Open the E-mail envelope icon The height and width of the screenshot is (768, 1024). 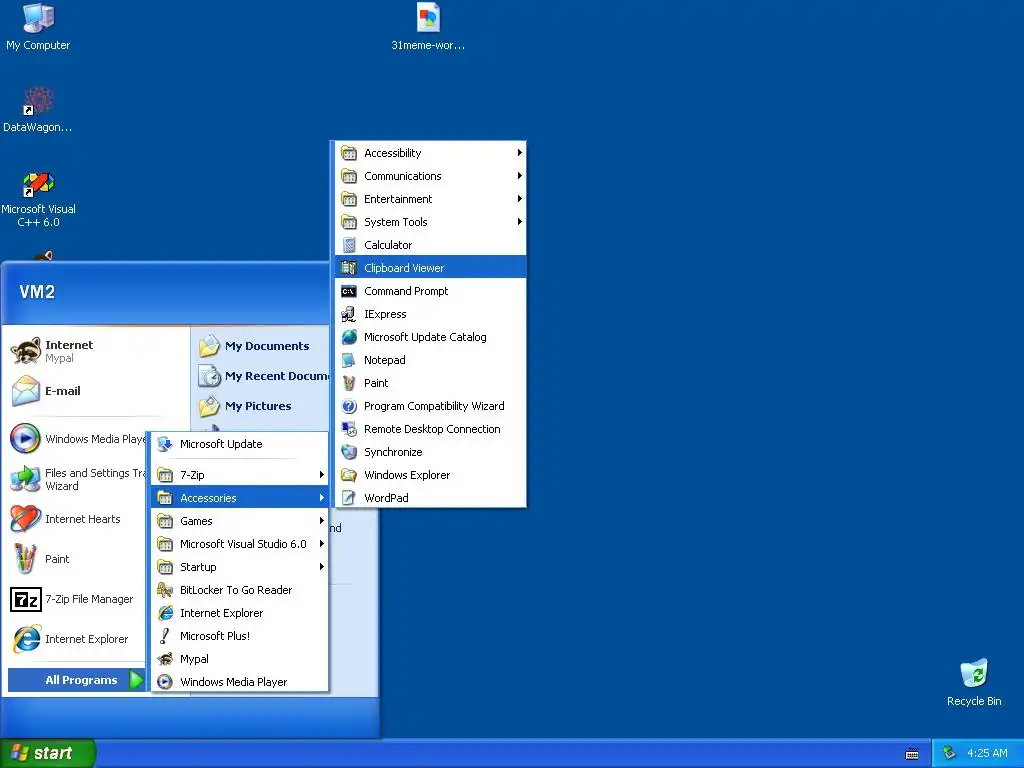coord(26,391)
